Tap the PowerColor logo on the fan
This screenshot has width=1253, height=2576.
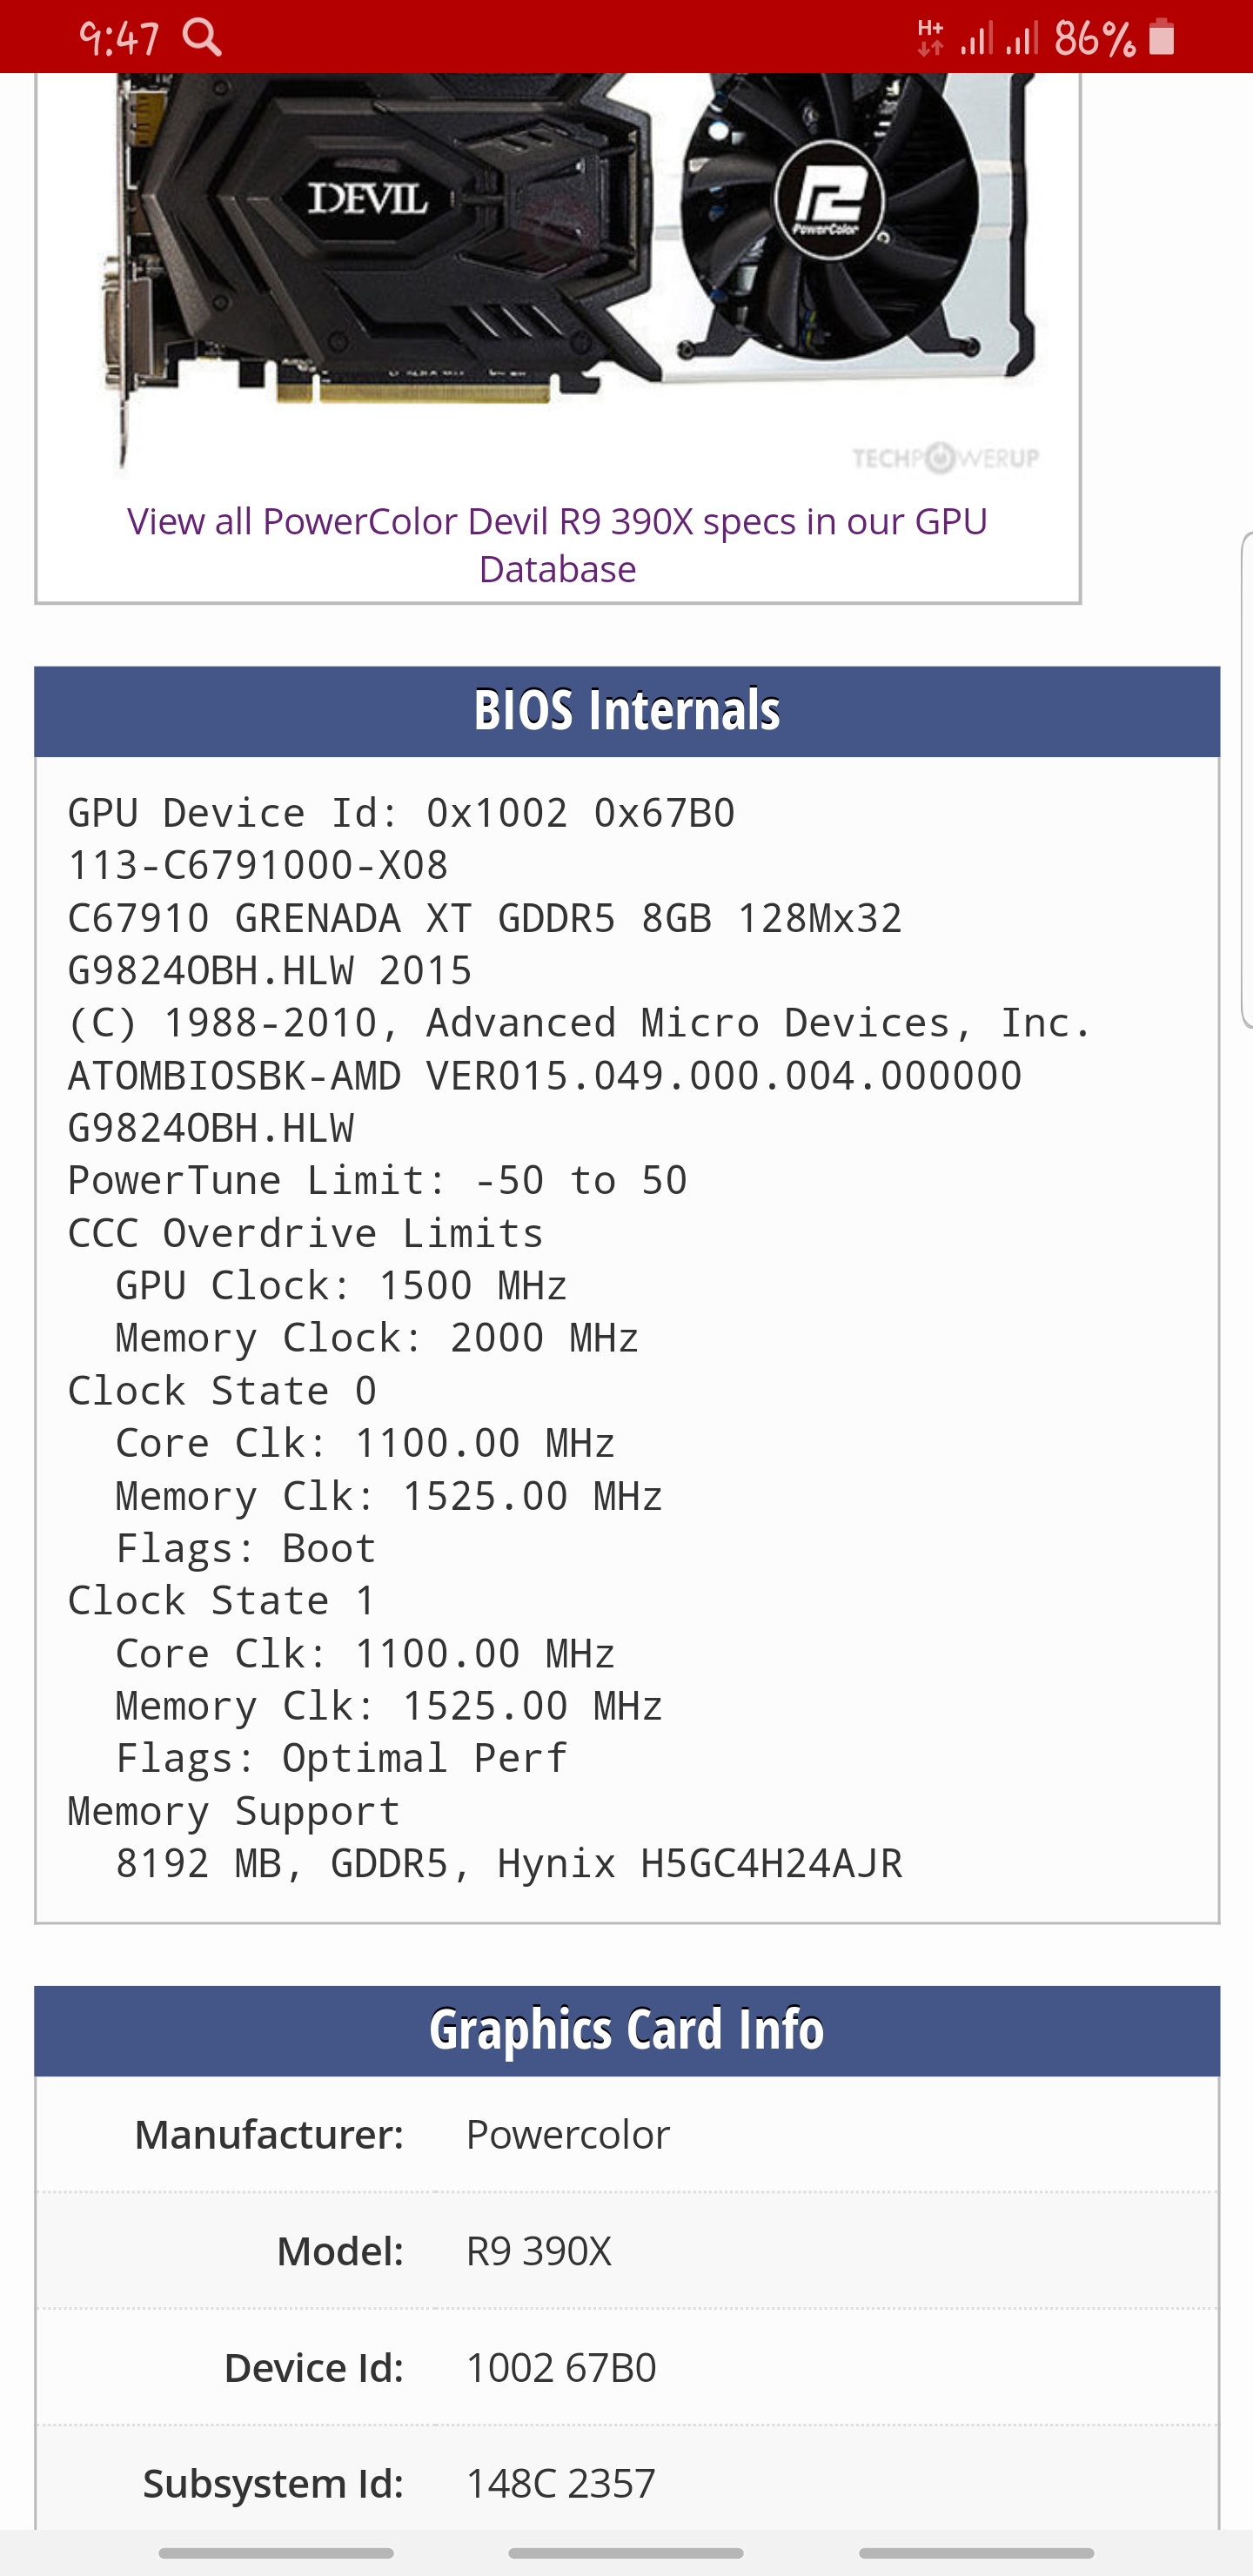pos(829,201)
